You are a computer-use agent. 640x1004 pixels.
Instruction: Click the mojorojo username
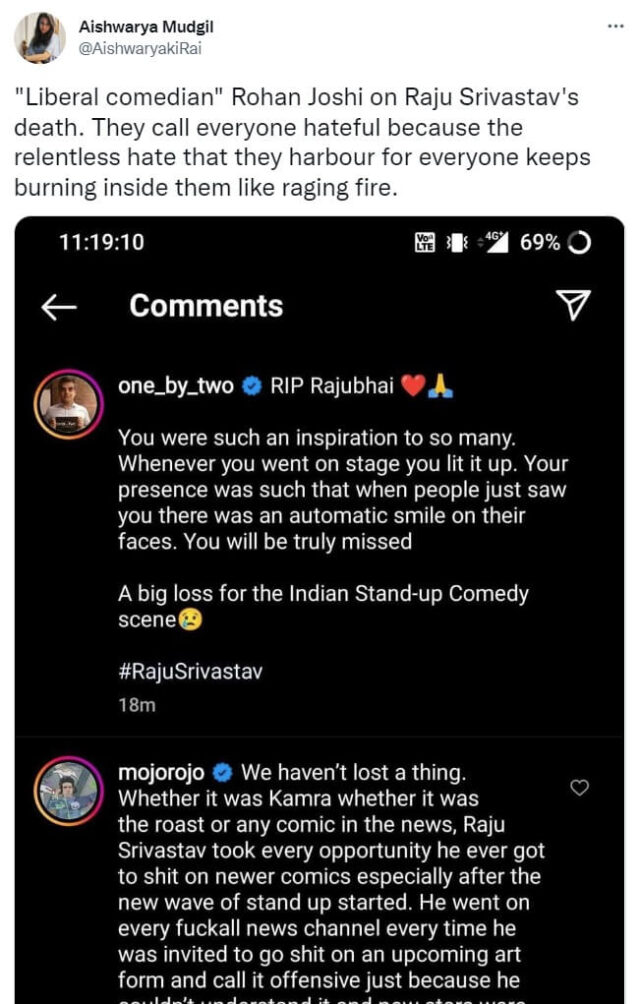pos(161,773)
